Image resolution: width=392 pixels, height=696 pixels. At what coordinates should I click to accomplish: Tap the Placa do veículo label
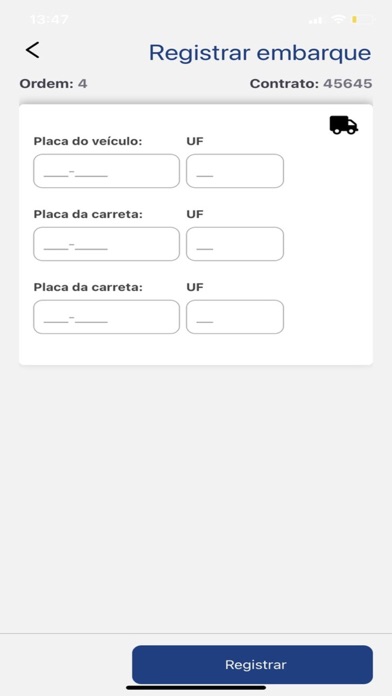[x=88, y=141]
